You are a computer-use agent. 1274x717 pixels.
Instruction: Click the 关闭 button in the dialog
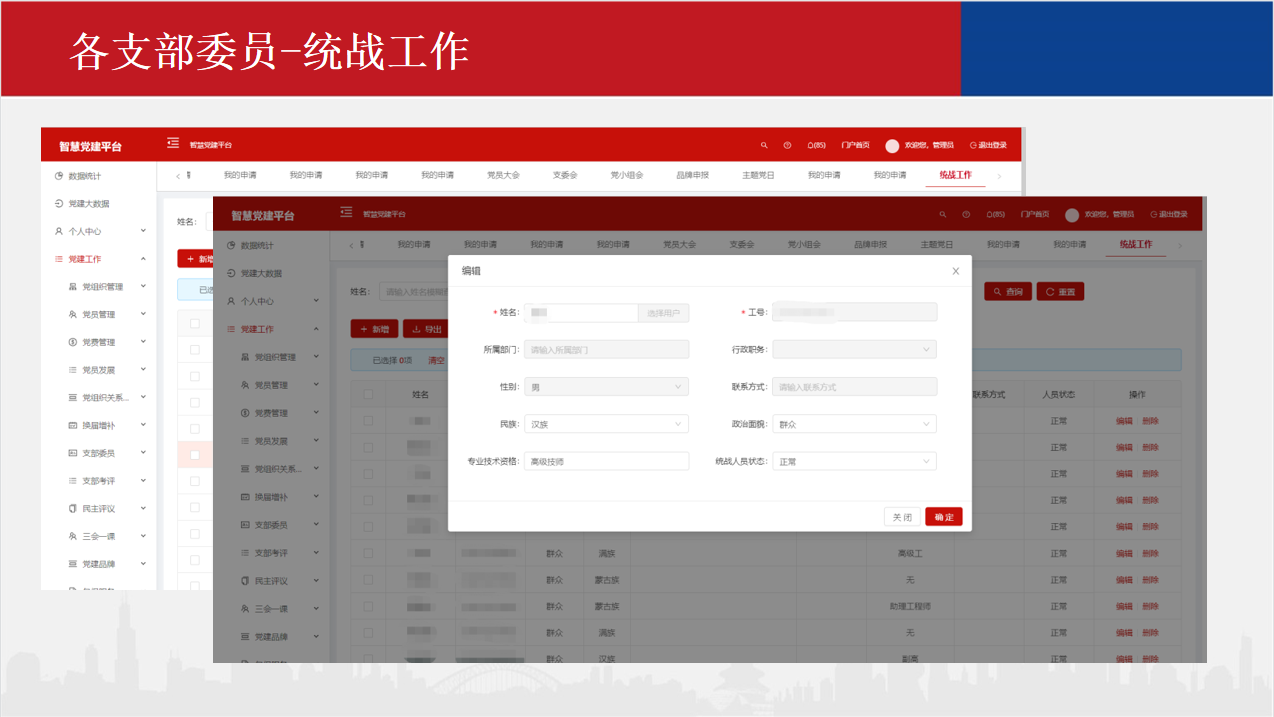902,517
